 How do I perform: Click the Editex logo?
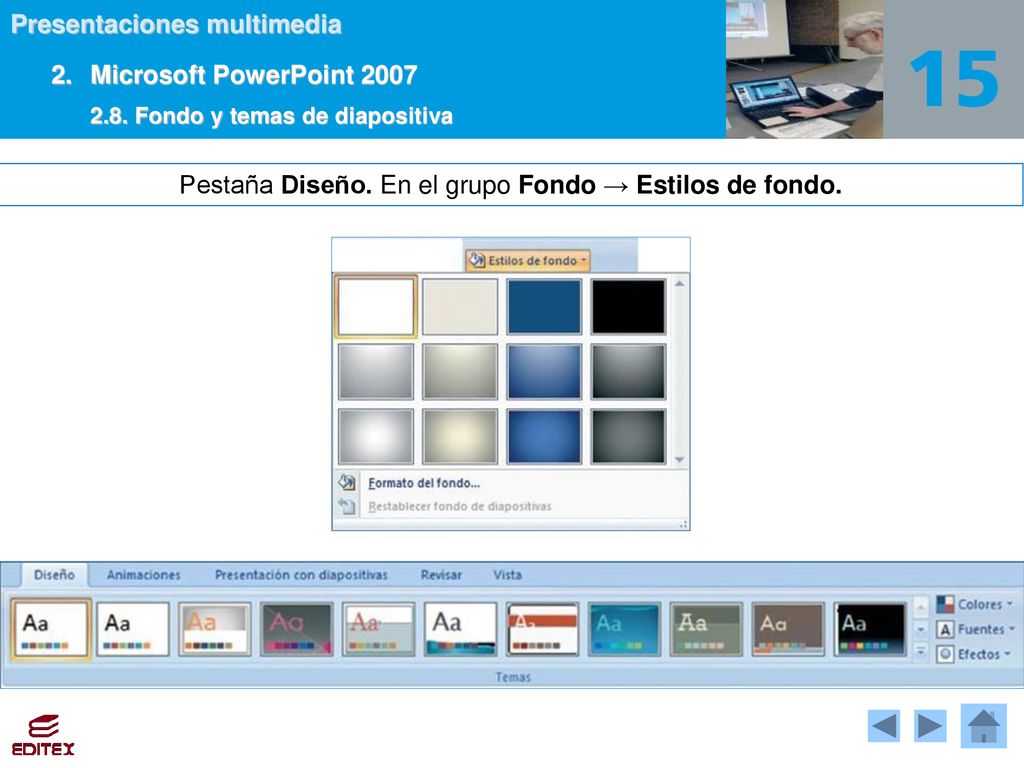coord(43,735)
